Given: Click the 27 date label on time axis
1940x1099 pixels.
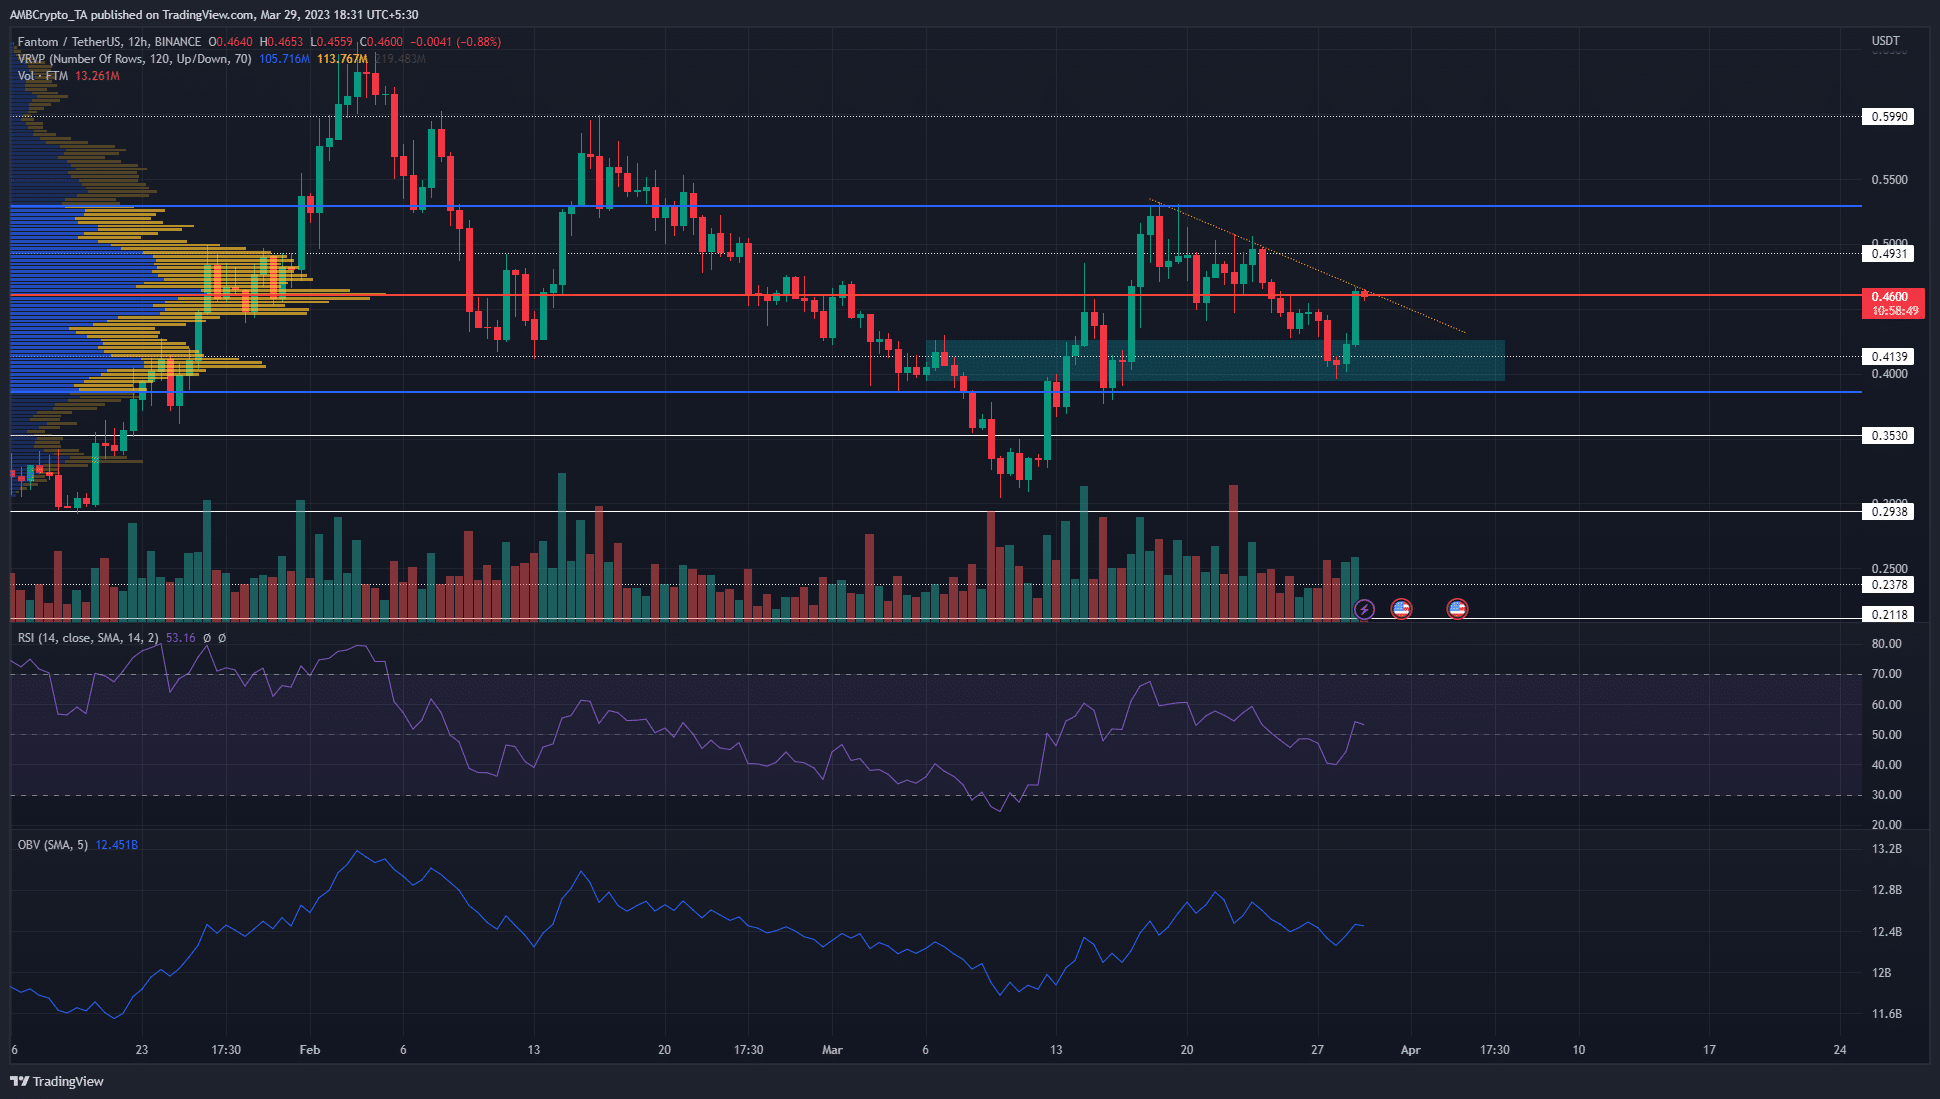Looking at the screenshot, I should tap(1317, 1050).
